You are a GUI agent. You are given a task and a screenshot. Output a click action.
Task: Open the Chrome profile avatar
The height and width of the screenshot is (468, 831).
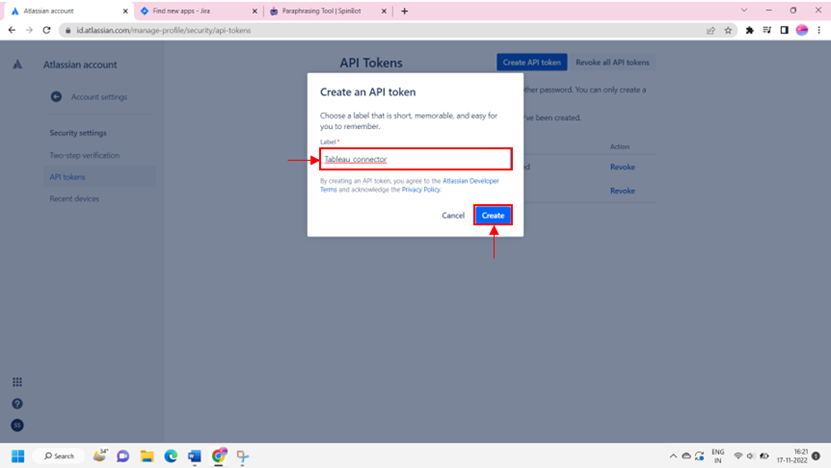coord(802,30)
